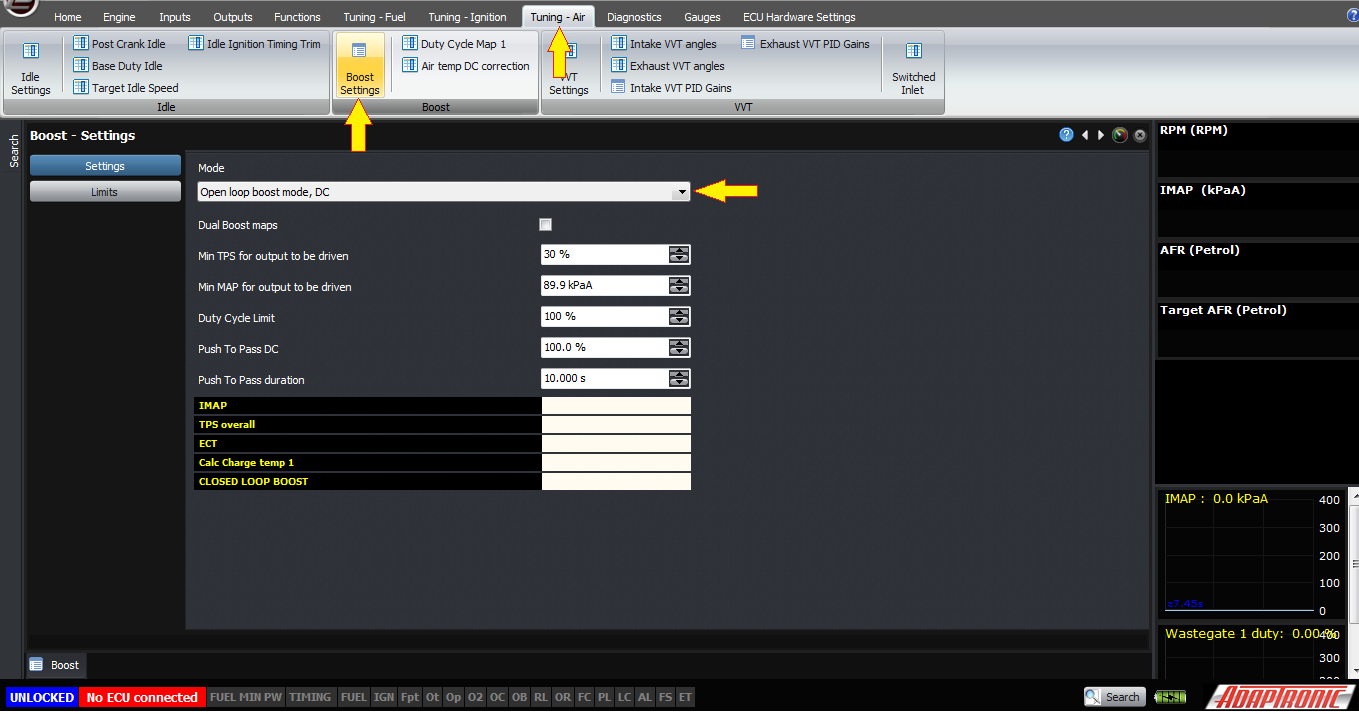1359x714 pixels.
Task: Open the Post Crank Idle map
Action: click(x=119, y=44)
